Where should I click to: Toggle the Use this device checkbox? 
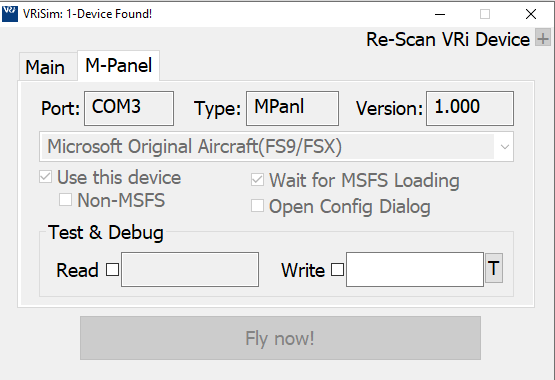45,177
